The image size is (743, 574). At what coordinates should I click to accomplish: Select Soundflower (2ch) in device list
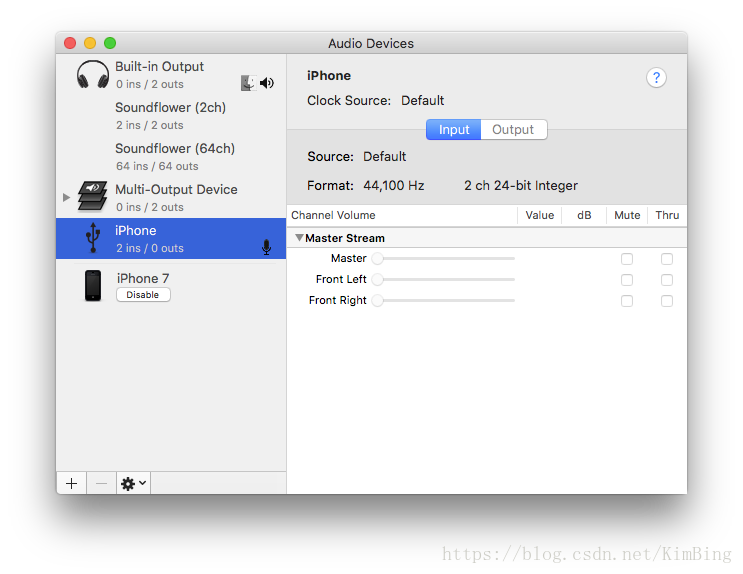click(171, 116)
